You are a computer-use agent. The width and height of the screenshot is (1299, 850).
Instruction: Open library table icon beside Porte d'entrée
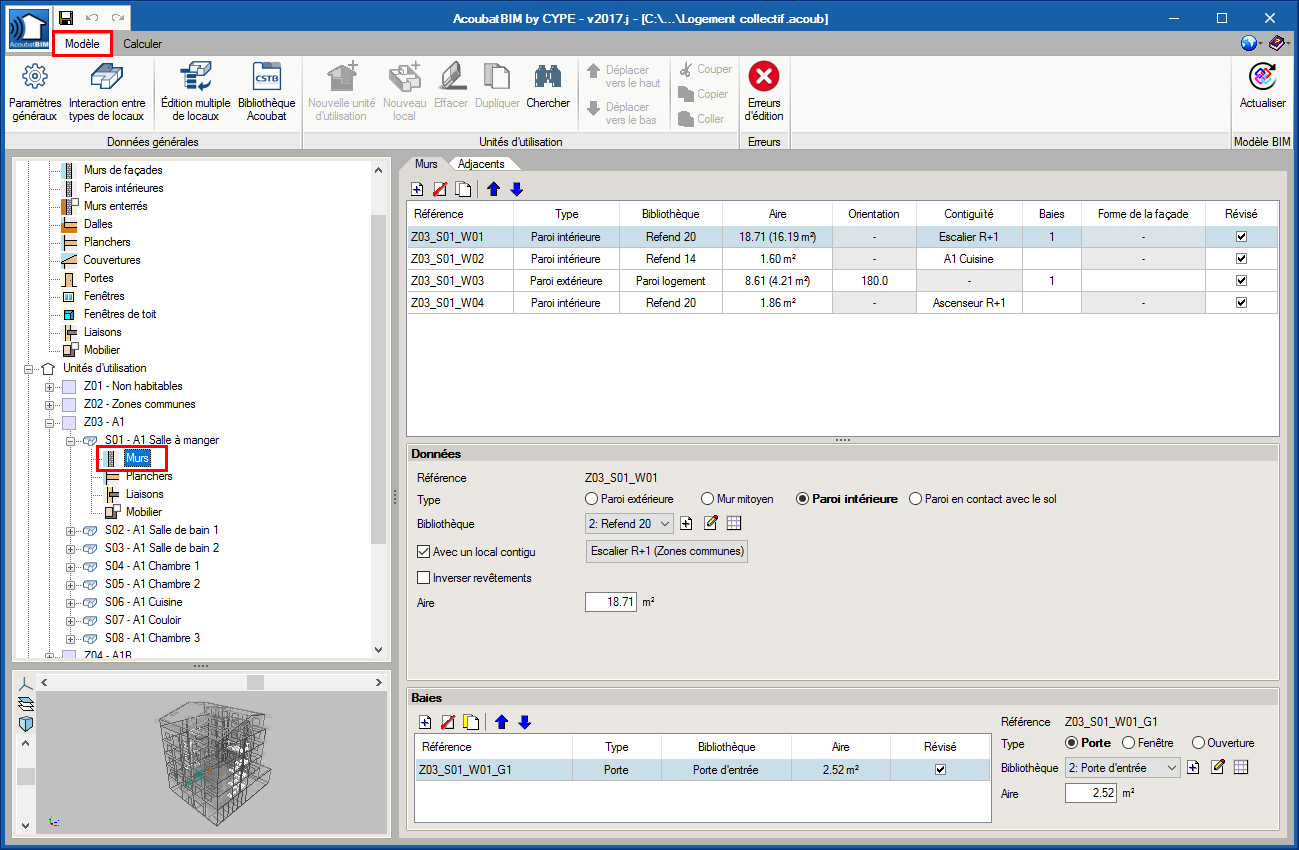[1241, 767]
